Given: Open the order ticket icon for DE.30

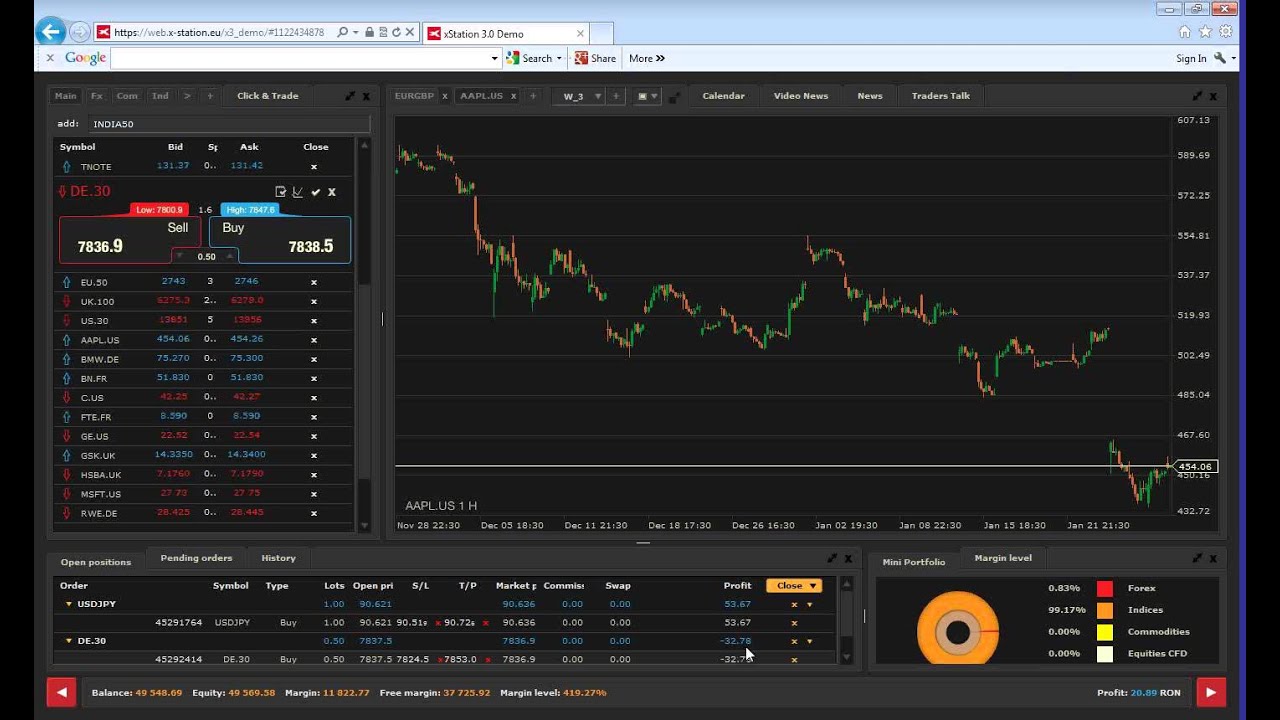Looking at the screenshot, I should point(281,192).
